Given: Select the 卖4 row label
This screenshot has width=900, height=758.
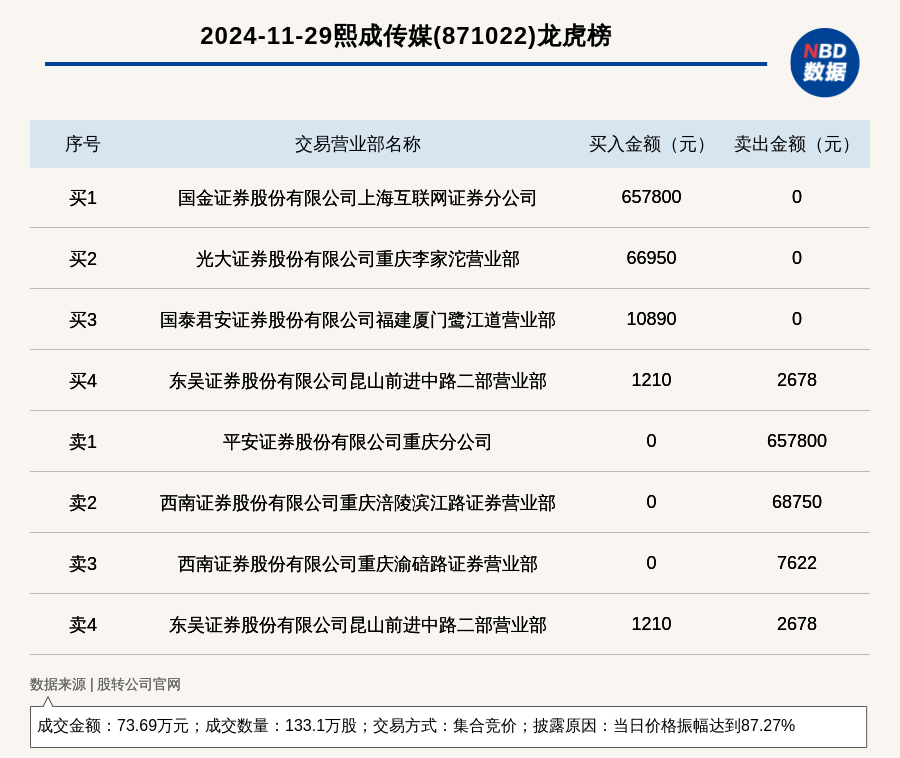Looking at the screenshot, I should [x=83, y=625].
